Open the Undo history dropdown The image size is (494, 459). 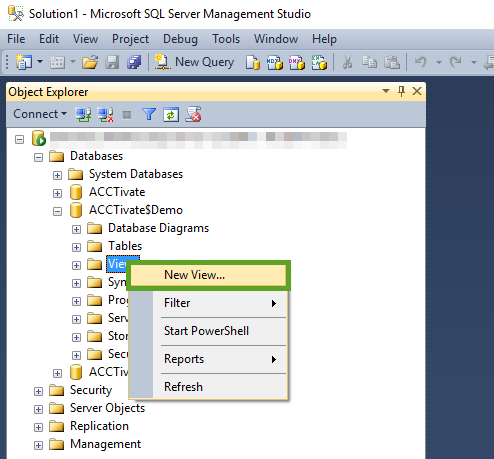point(439,62)
